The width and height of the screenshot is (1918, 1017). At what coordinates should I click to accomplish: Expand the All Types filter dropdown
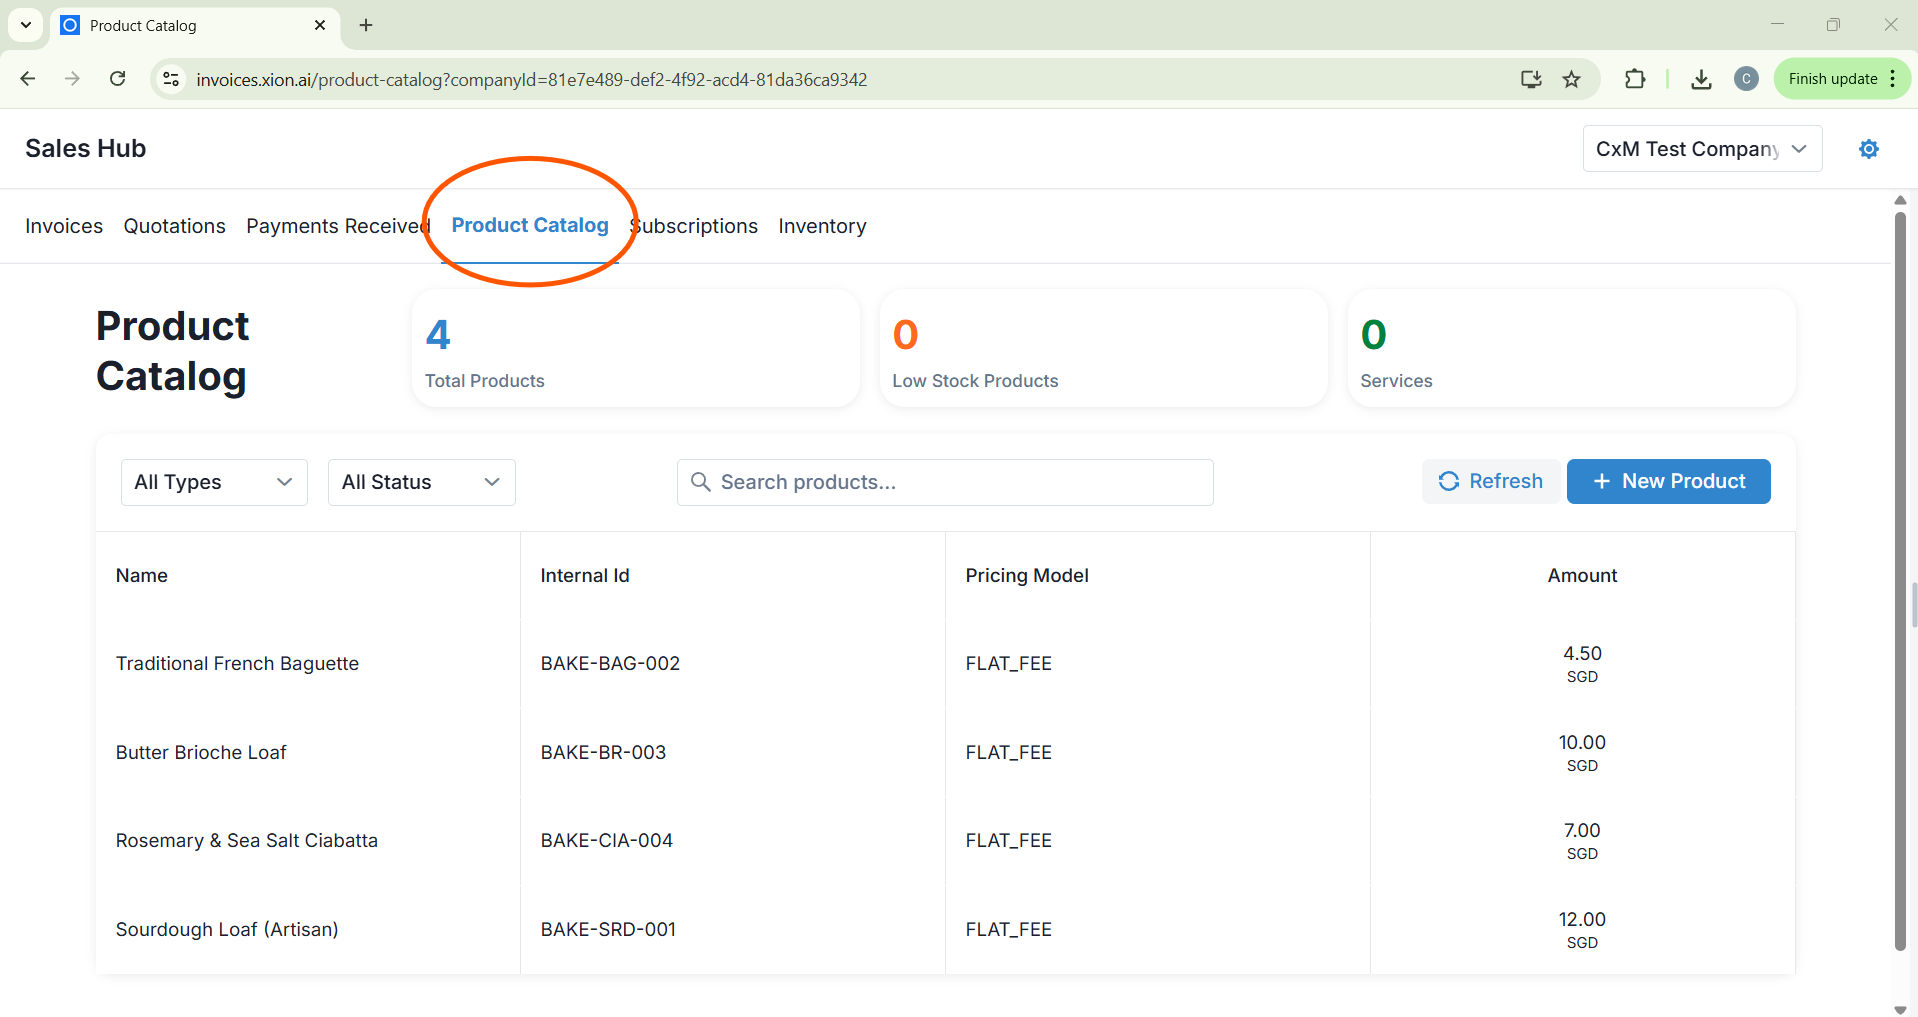pyautogui.click(x=214, y=482)
